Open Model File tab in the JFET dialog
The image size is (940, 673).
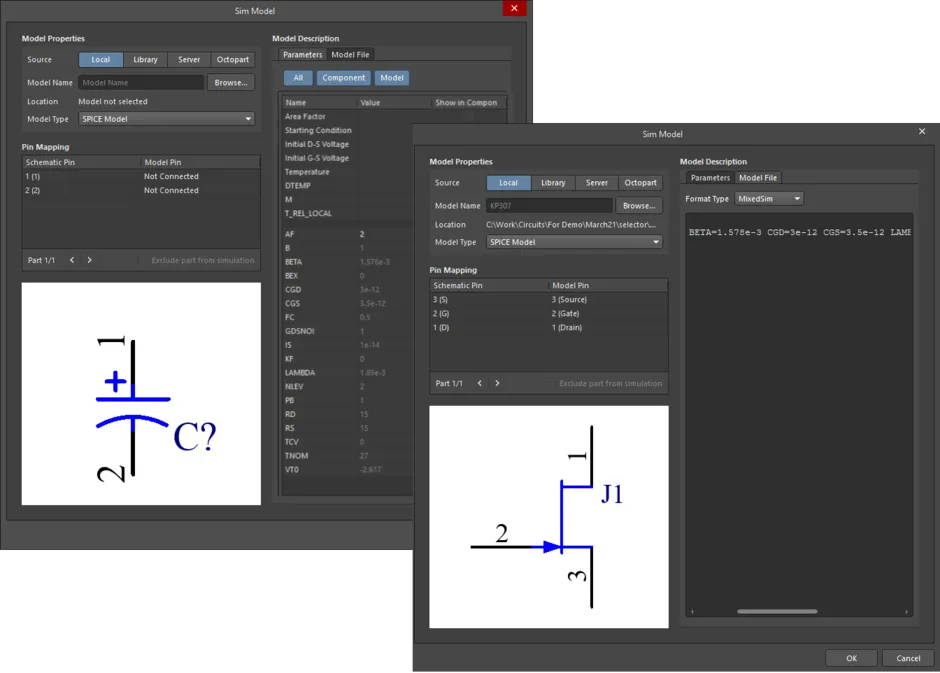point(758,177)
